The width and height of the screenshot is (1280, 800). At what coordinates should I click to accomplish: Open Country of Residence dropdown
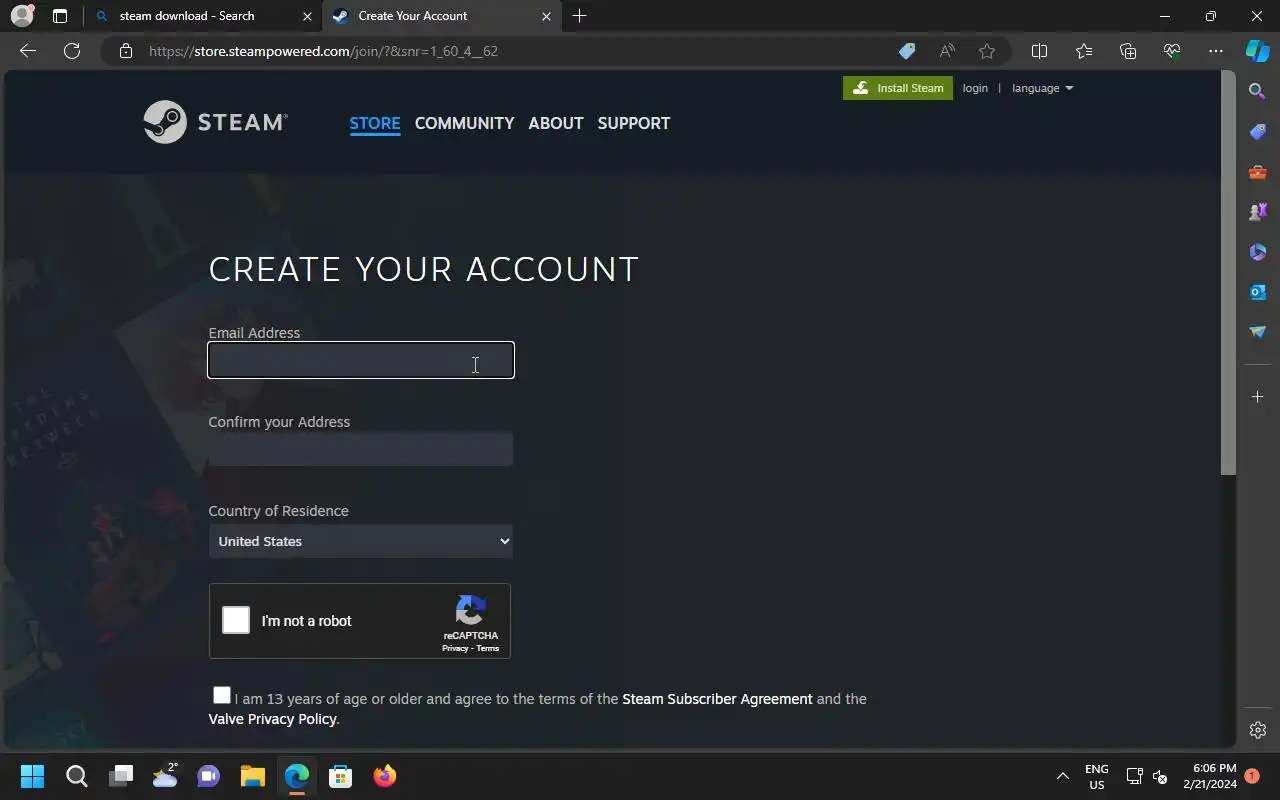pos(360,541)
